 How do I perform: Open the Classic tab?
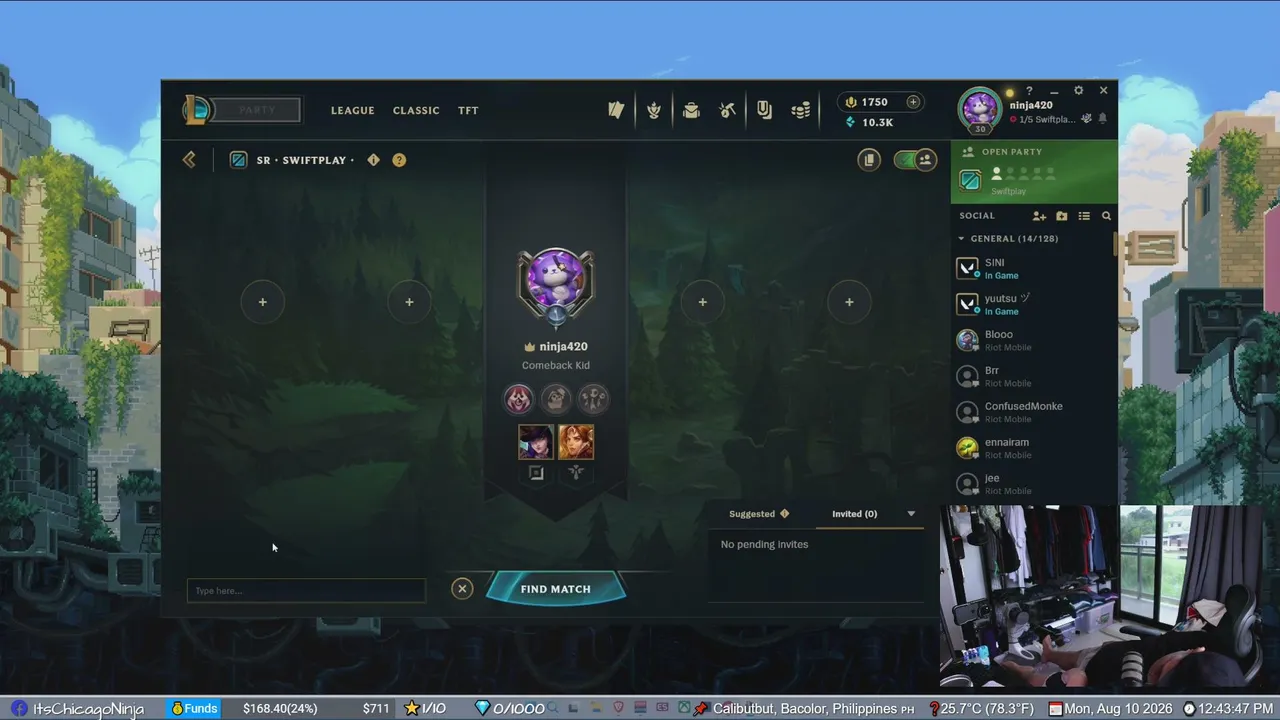[416, 111]
